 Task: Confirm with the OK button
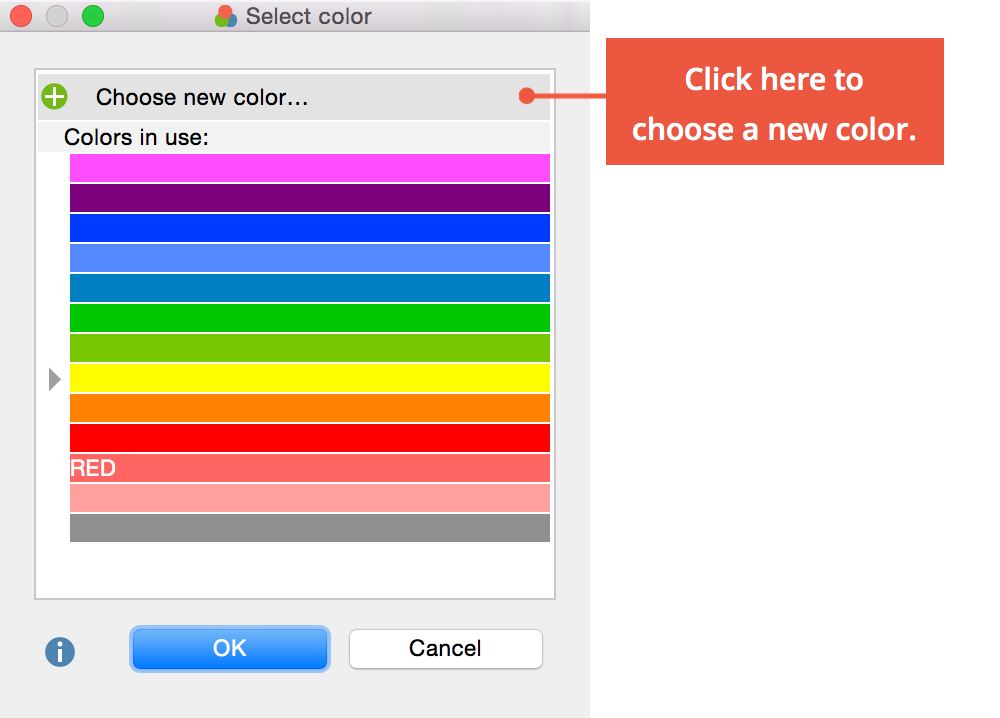pos(229,648)
